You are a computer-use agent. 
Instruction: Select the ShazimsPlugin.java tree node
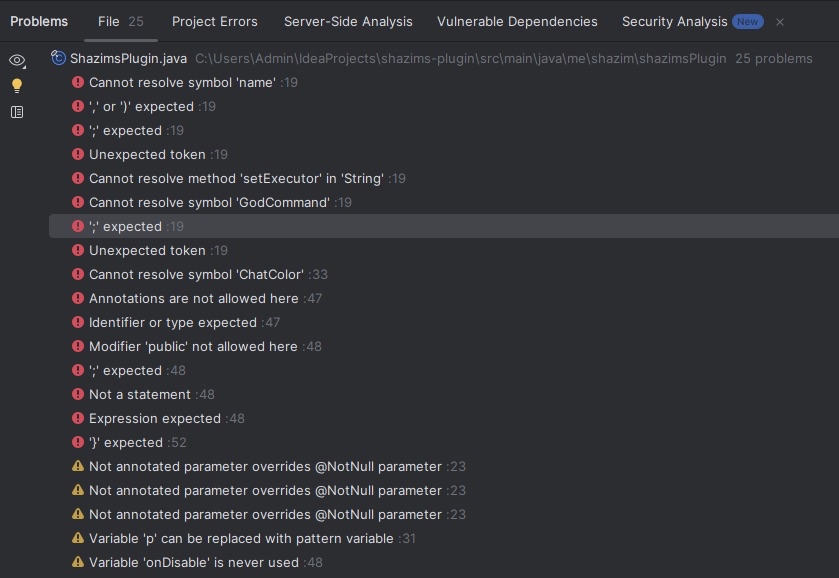(x=128, y=59)
